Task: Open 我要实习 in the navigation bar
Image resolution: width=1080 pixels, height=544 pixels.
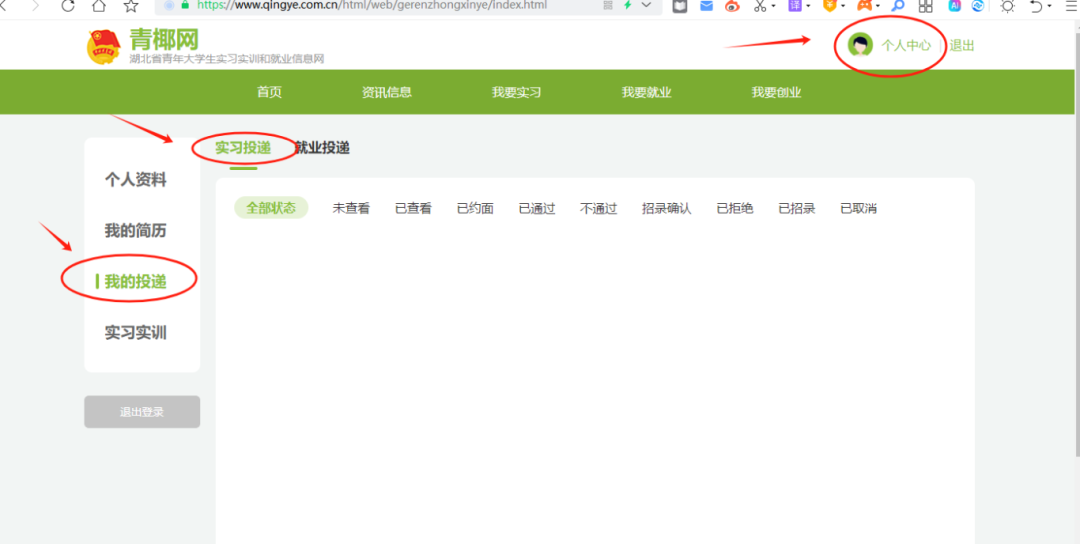Action: (516, 92)
